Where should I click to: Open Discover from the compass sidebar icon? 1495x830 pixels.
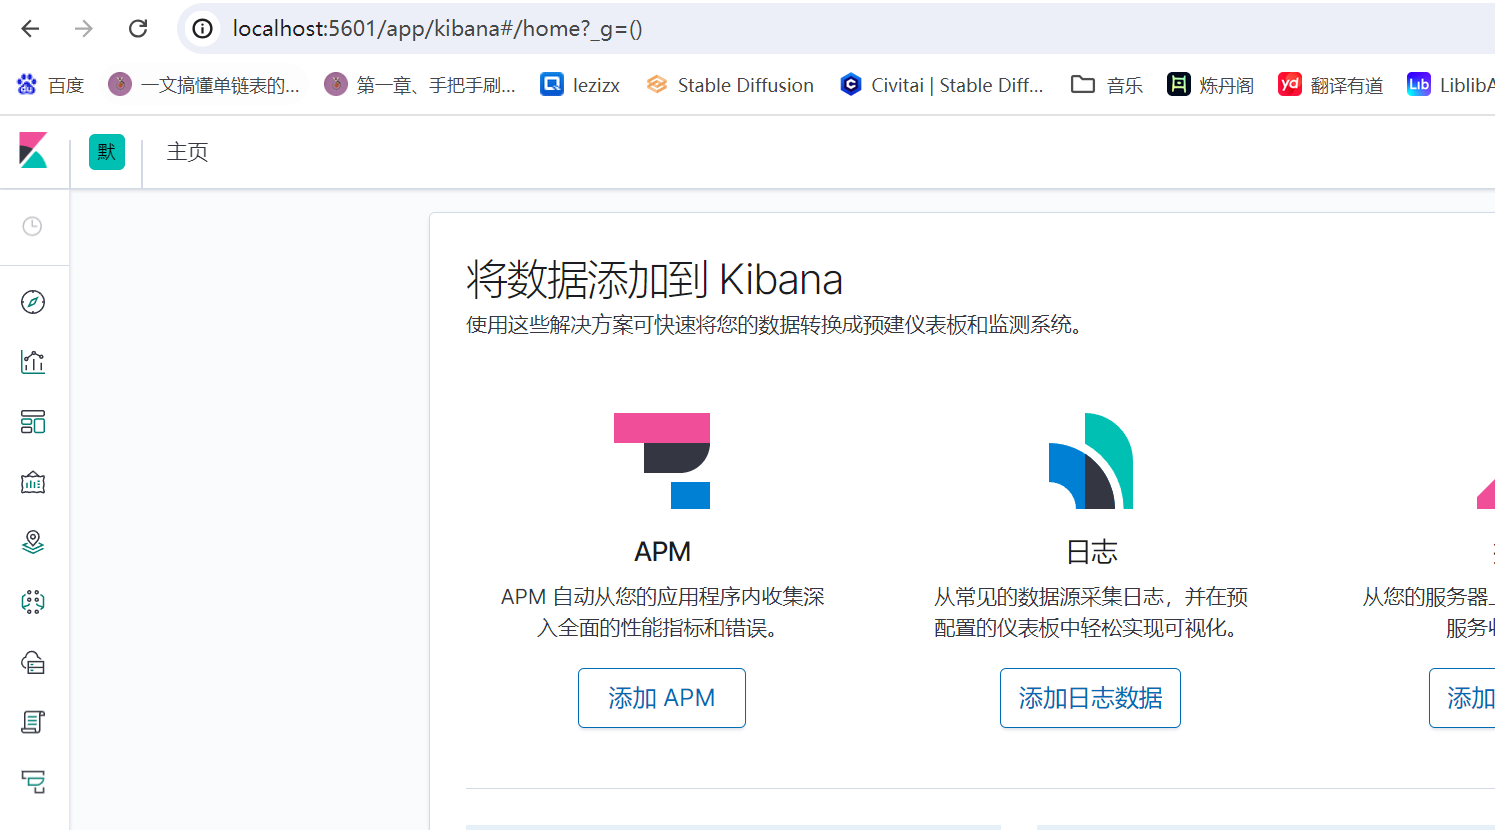pos(33,302)
